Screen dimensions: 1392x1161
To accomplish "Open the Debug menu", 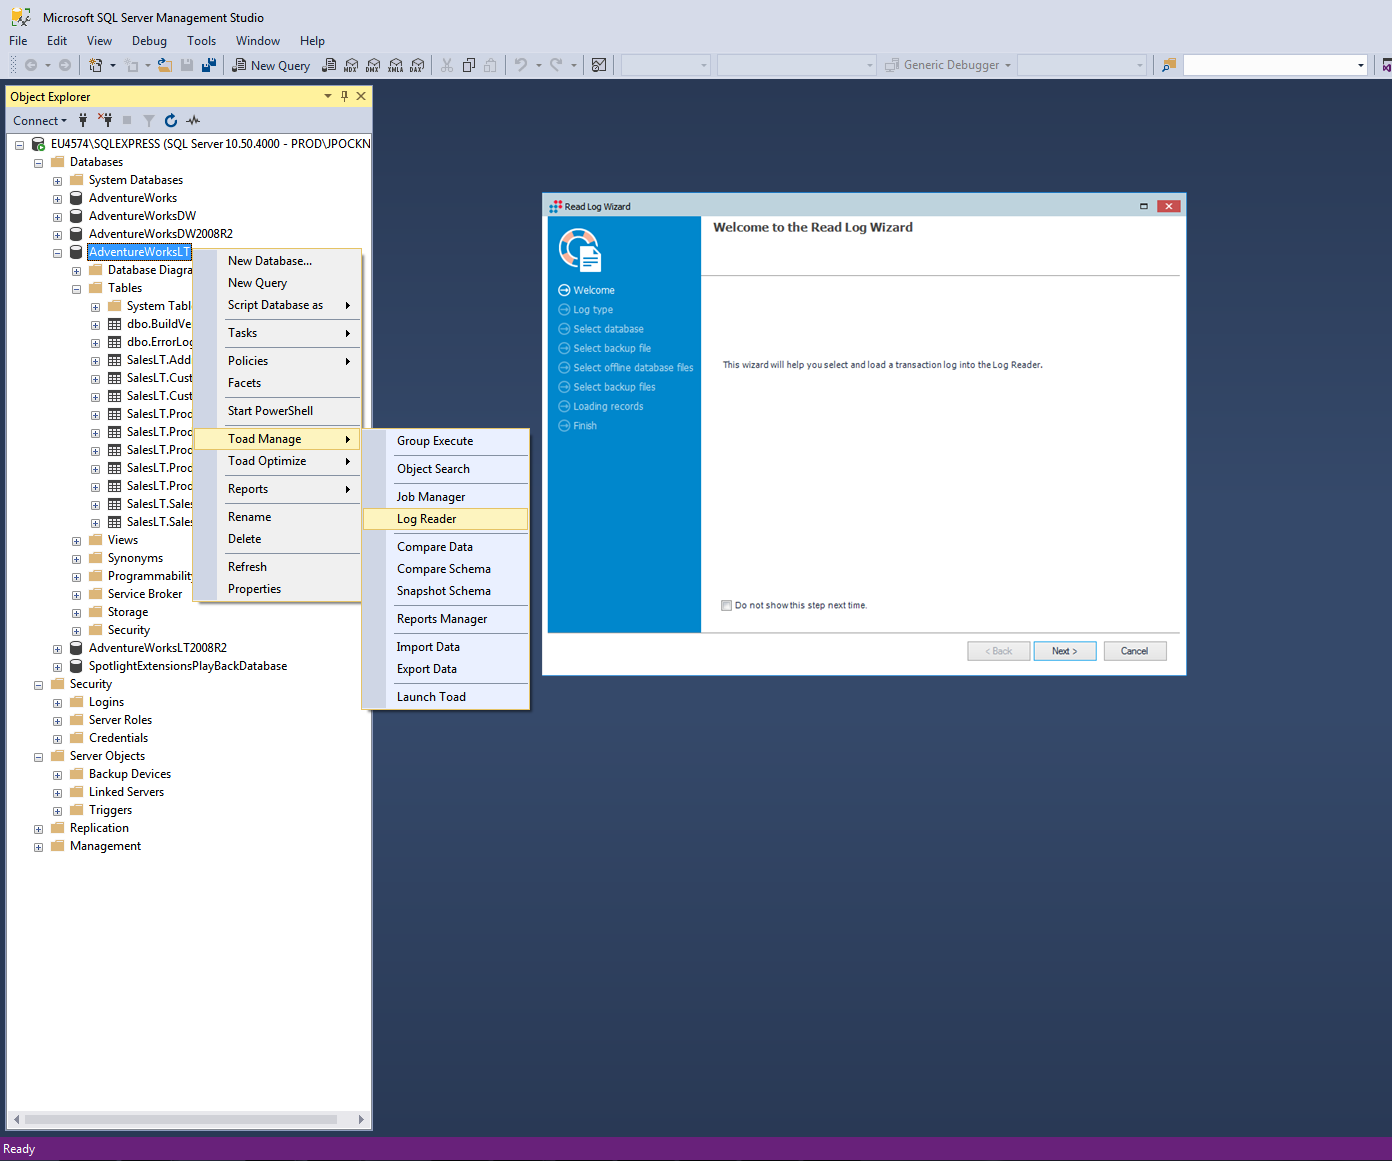I will pos(148,40).
